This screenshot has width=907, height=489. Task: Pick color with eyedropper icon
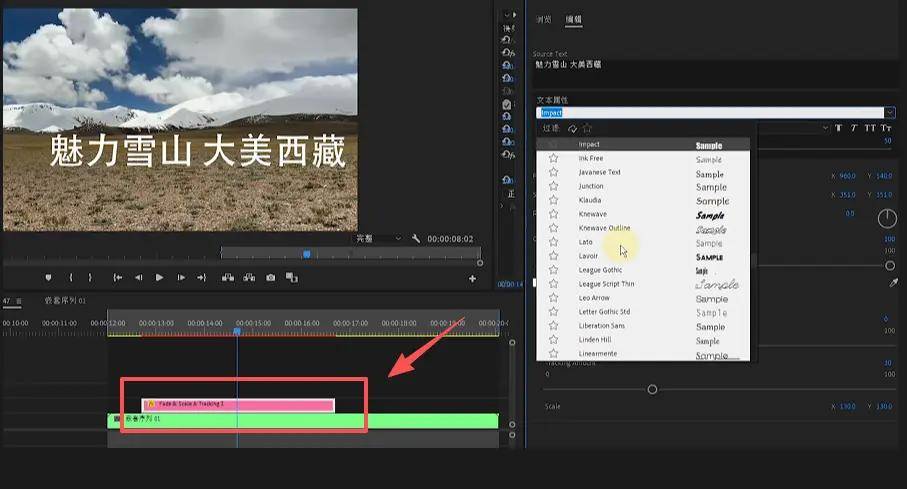click(x=894, y=283)
